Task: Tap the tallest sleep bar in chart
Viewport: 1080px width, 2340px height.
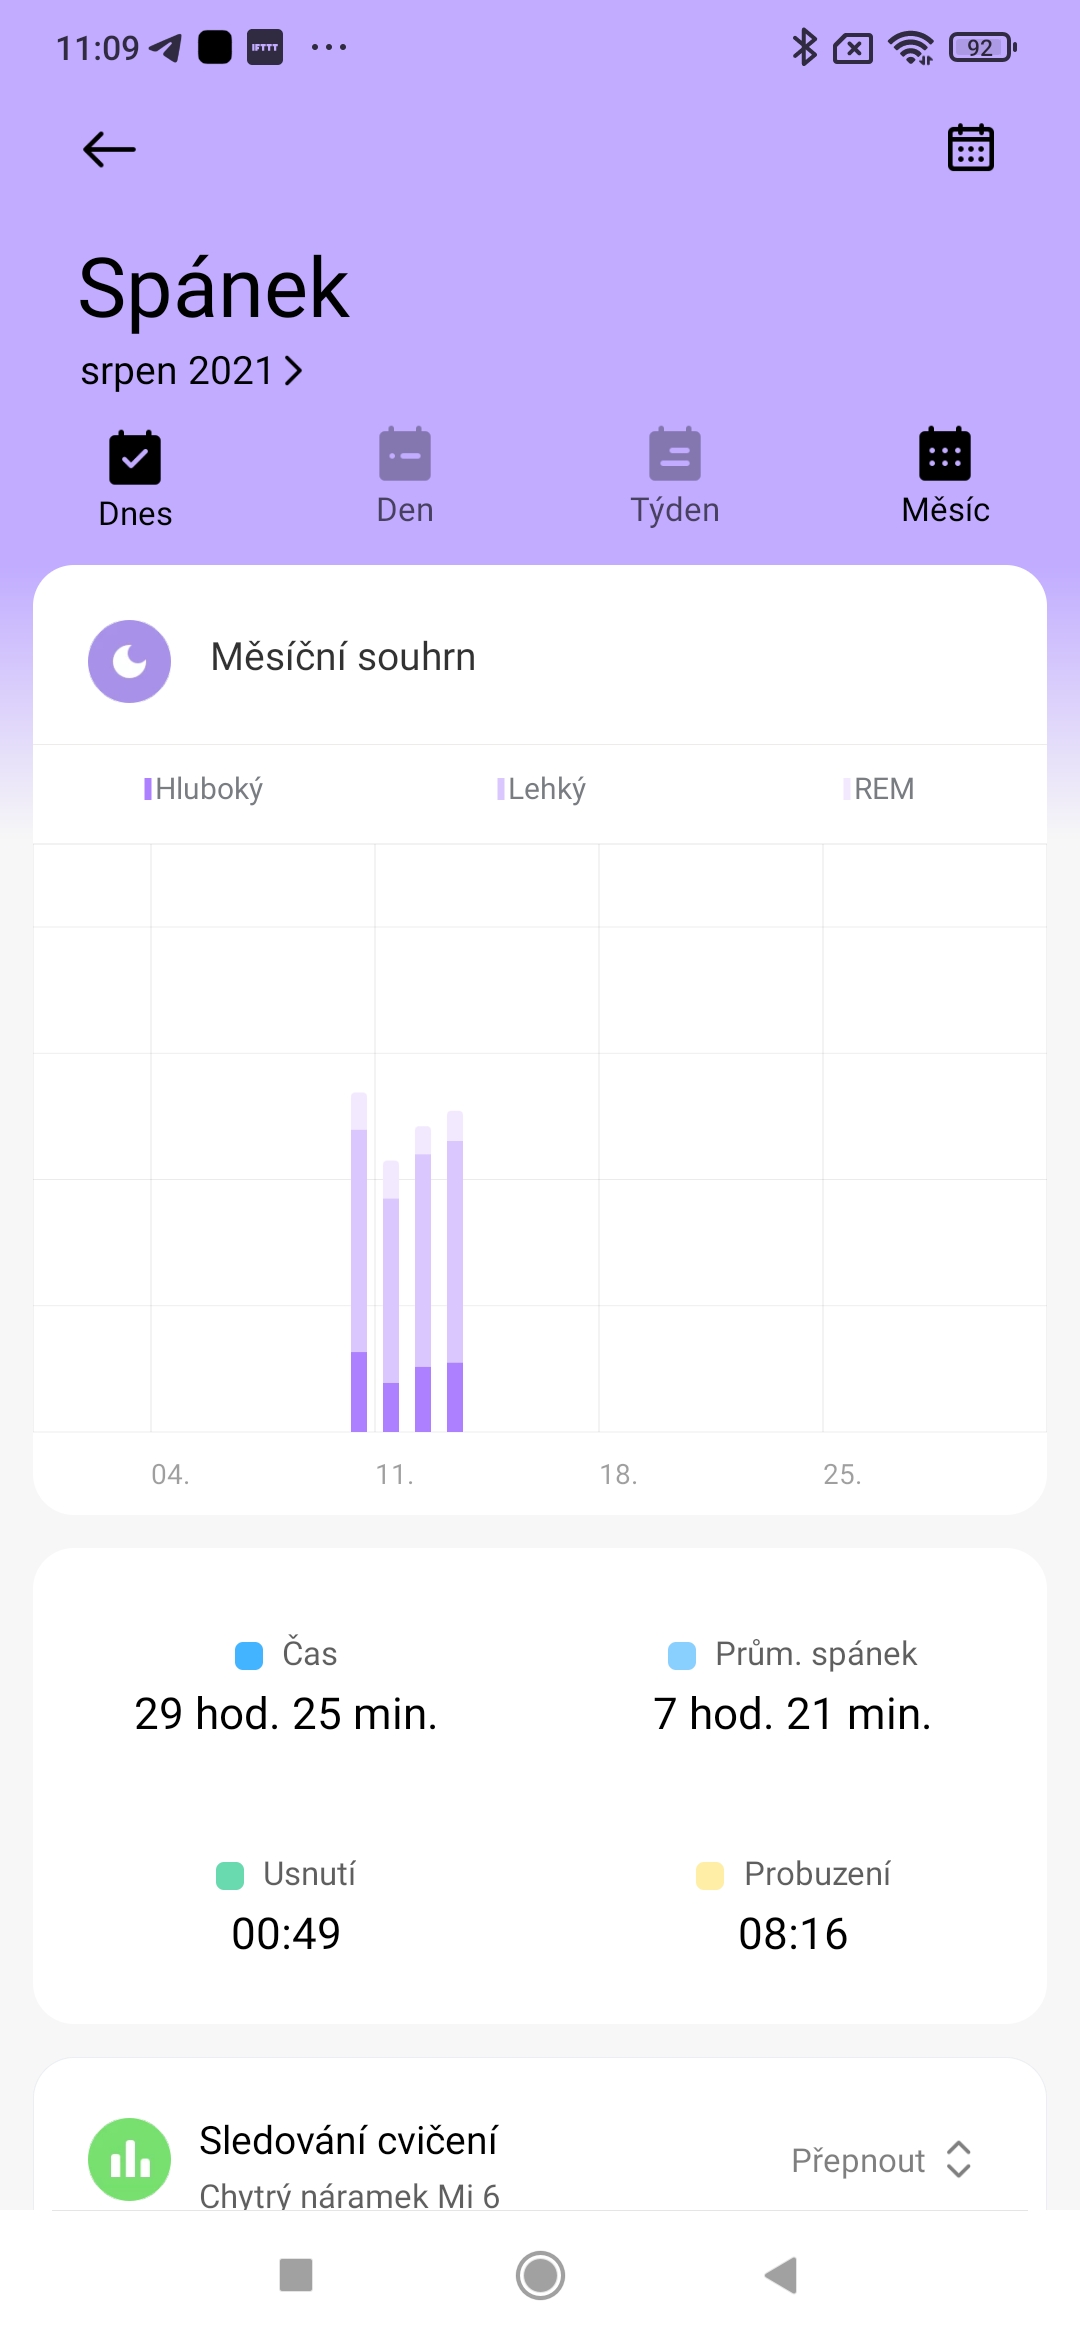Action: tap(359, 1260)
